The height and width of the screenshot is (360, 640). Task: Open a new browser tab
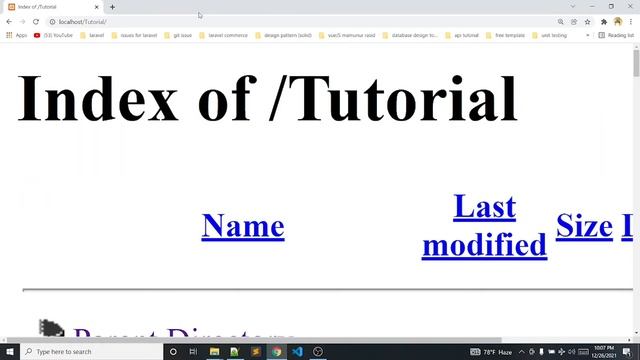(112, 7)
